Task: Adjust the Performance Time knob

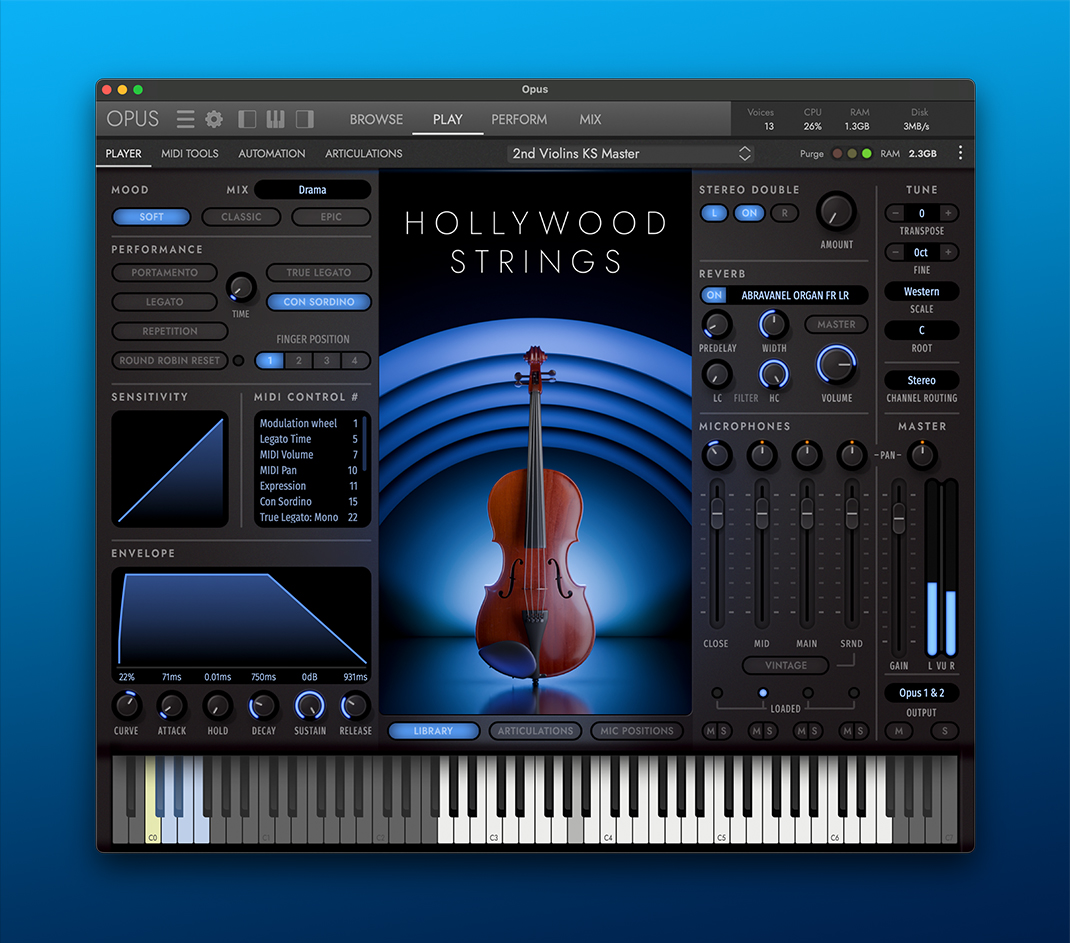Action: click(241, 287)
